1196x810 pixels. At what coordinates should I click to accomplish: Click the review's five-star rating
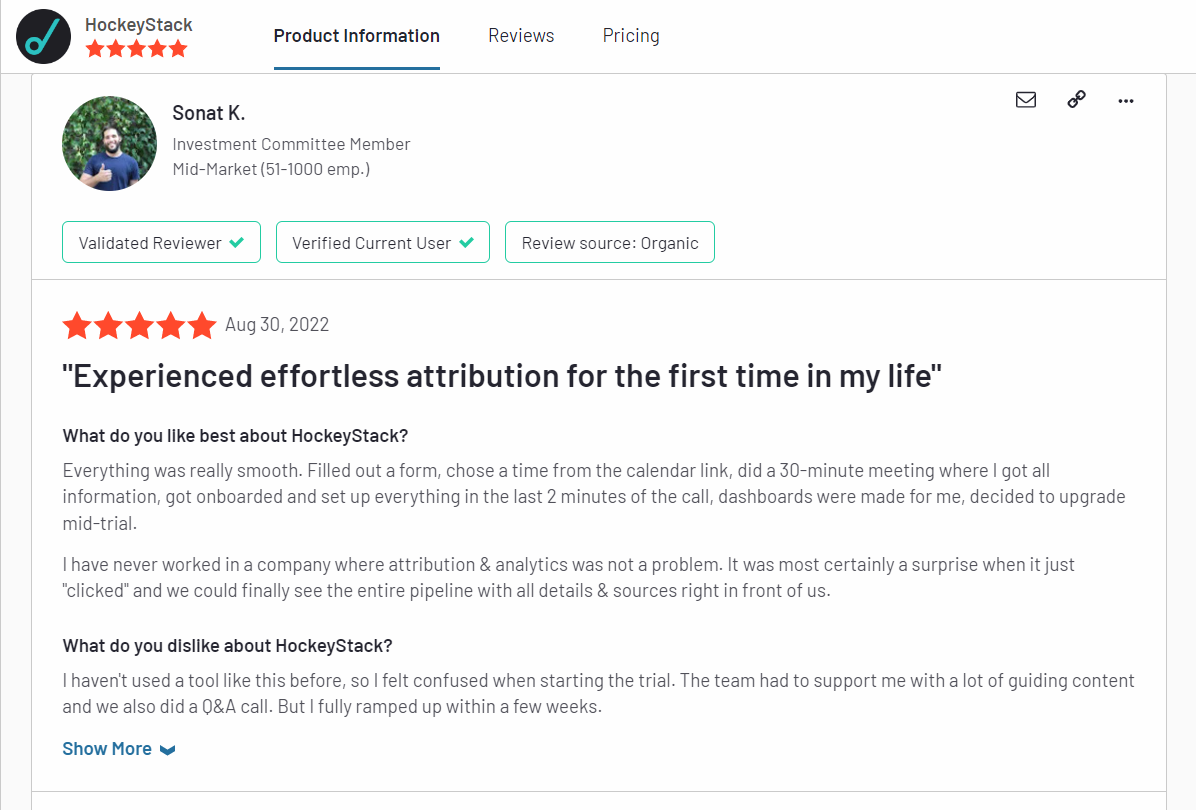(x=139, y=325)
